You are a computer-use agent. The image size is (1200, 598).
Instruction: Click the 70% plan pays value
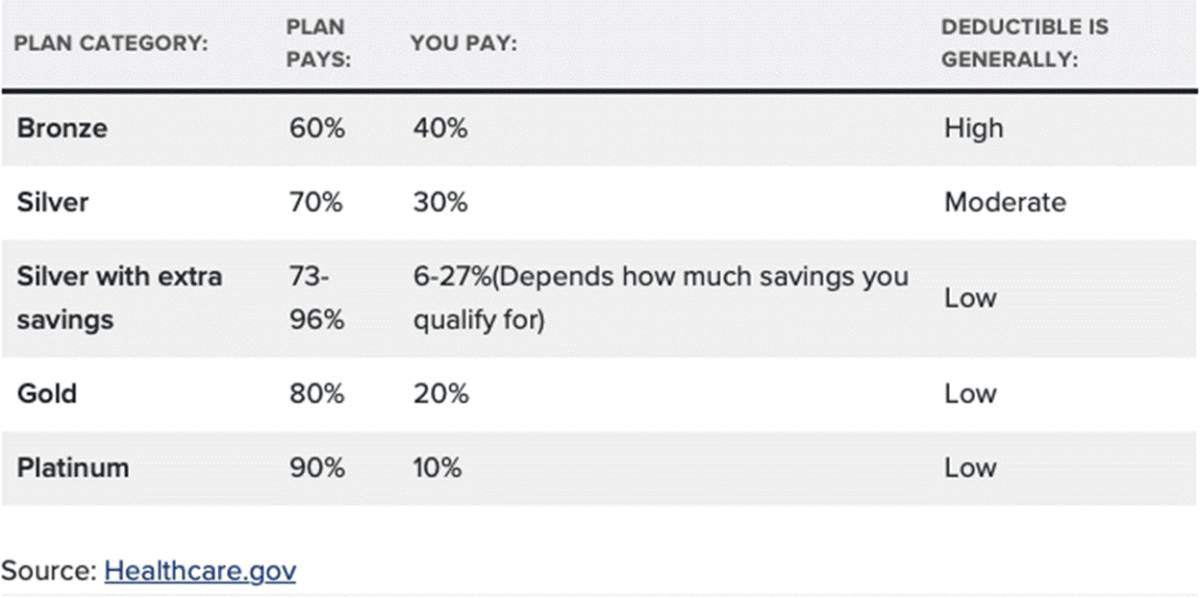point(317,203)
